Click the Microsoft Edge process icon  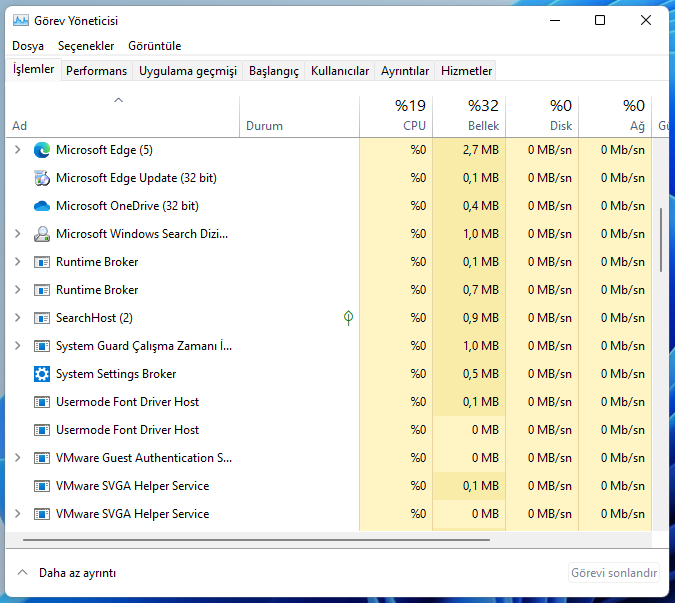coord(42,150)
